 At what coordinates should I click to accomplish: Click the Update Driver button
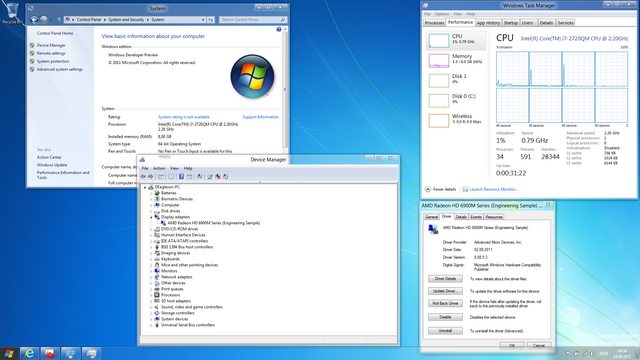(x=445, y=291)
